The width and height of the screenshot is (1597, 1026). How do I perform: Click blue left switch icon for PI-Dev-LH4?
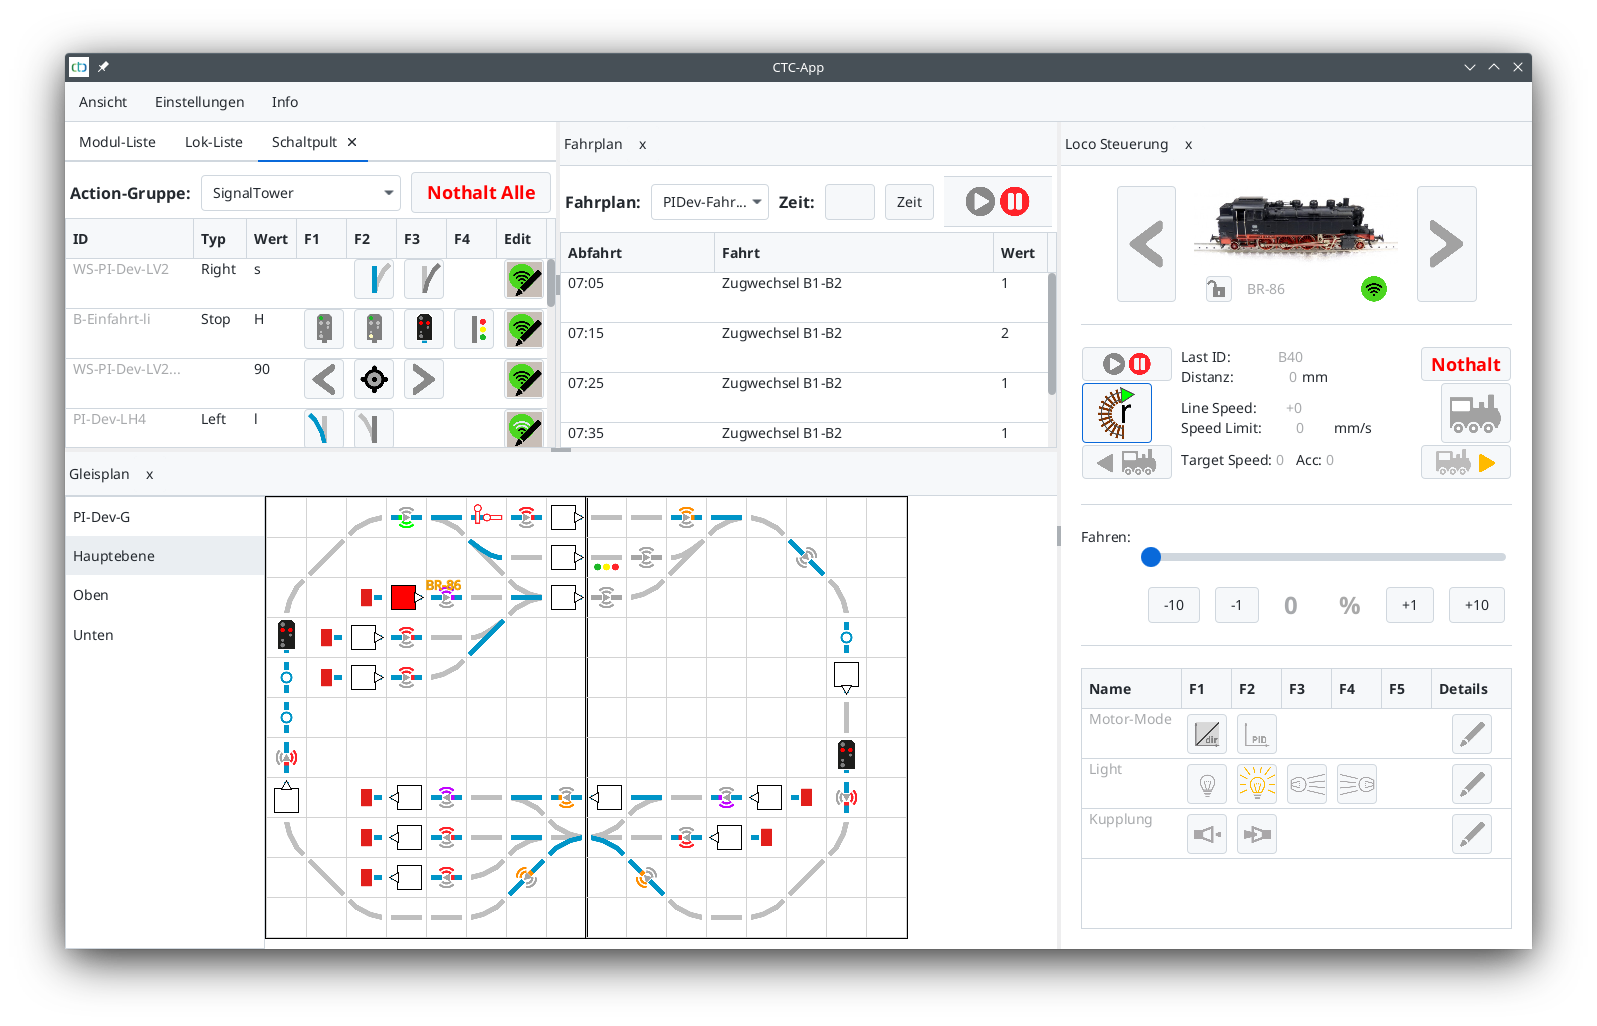pyautogui.click(x=324, y=428)
